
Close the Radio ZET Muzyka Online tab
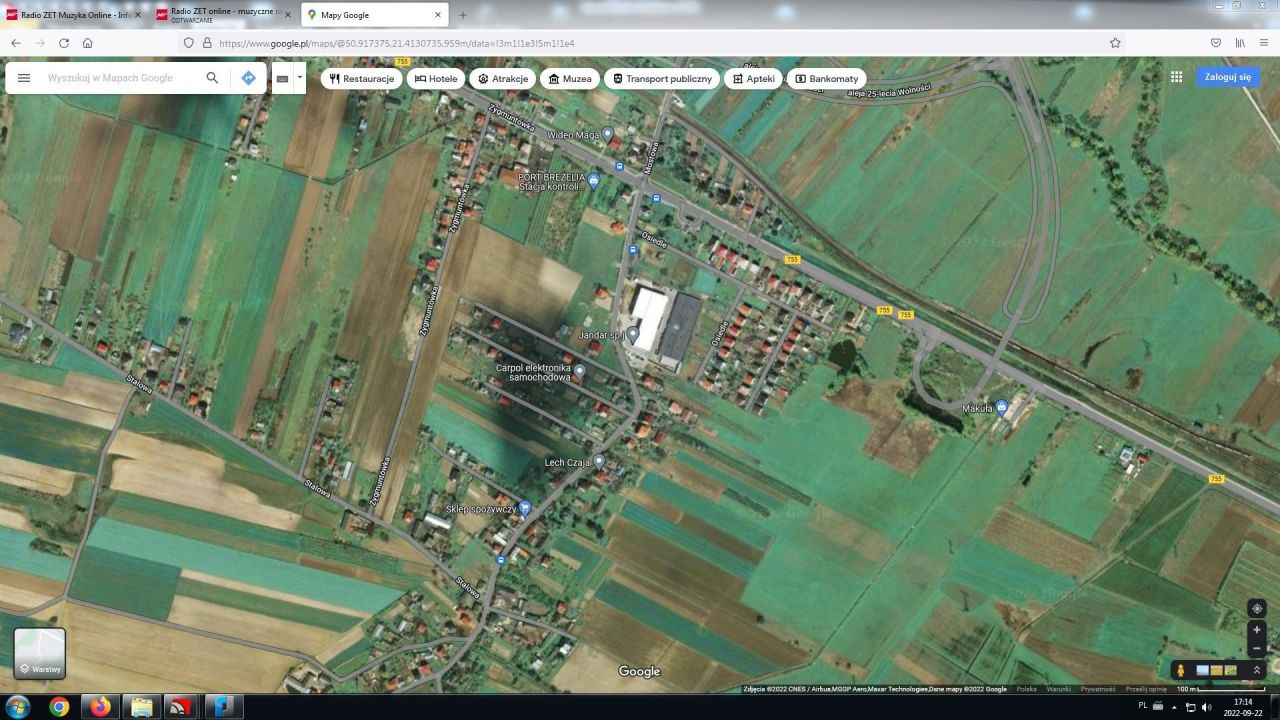137,15
